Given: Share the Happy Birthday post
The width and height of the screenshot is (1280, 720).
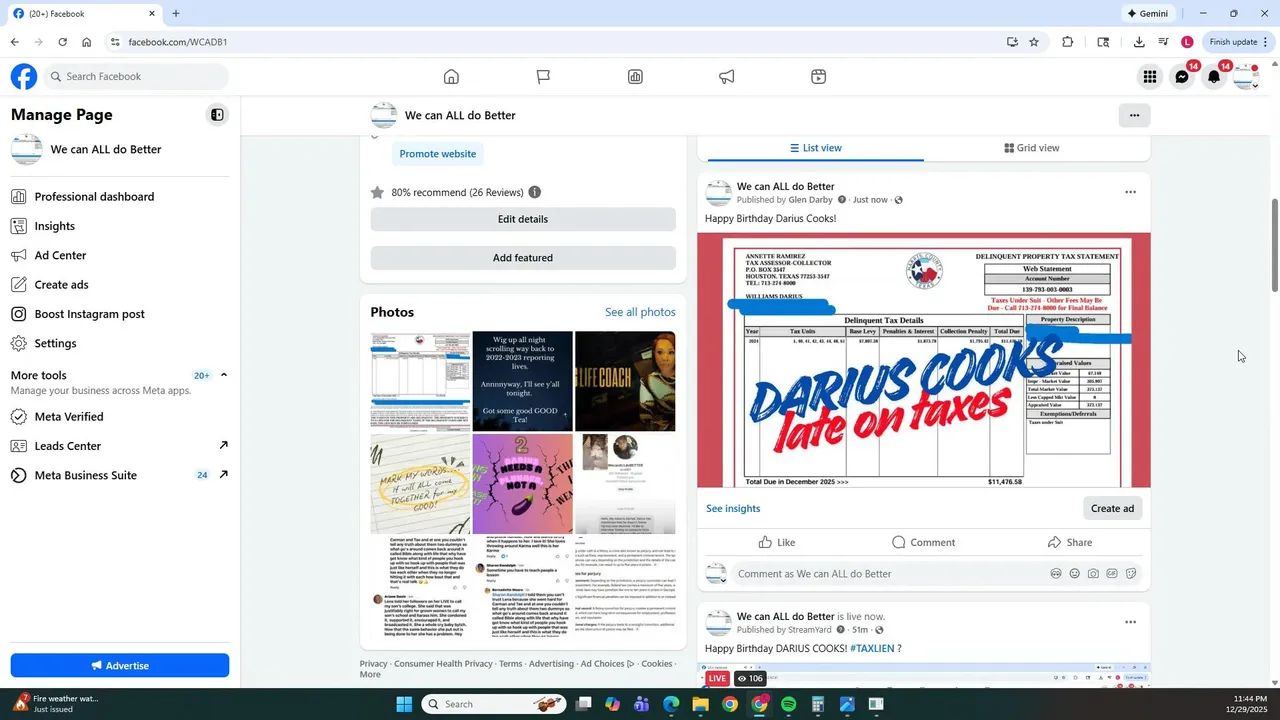Looking at the screenshot, I should (1070, 542).
